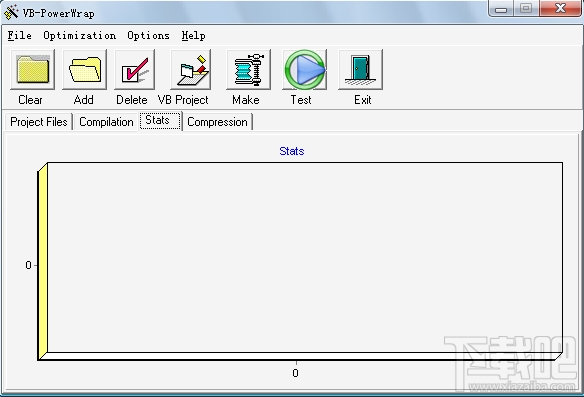Switch to the Compression tab
This screenshot has height=397, width=584.
click(218, 122)
